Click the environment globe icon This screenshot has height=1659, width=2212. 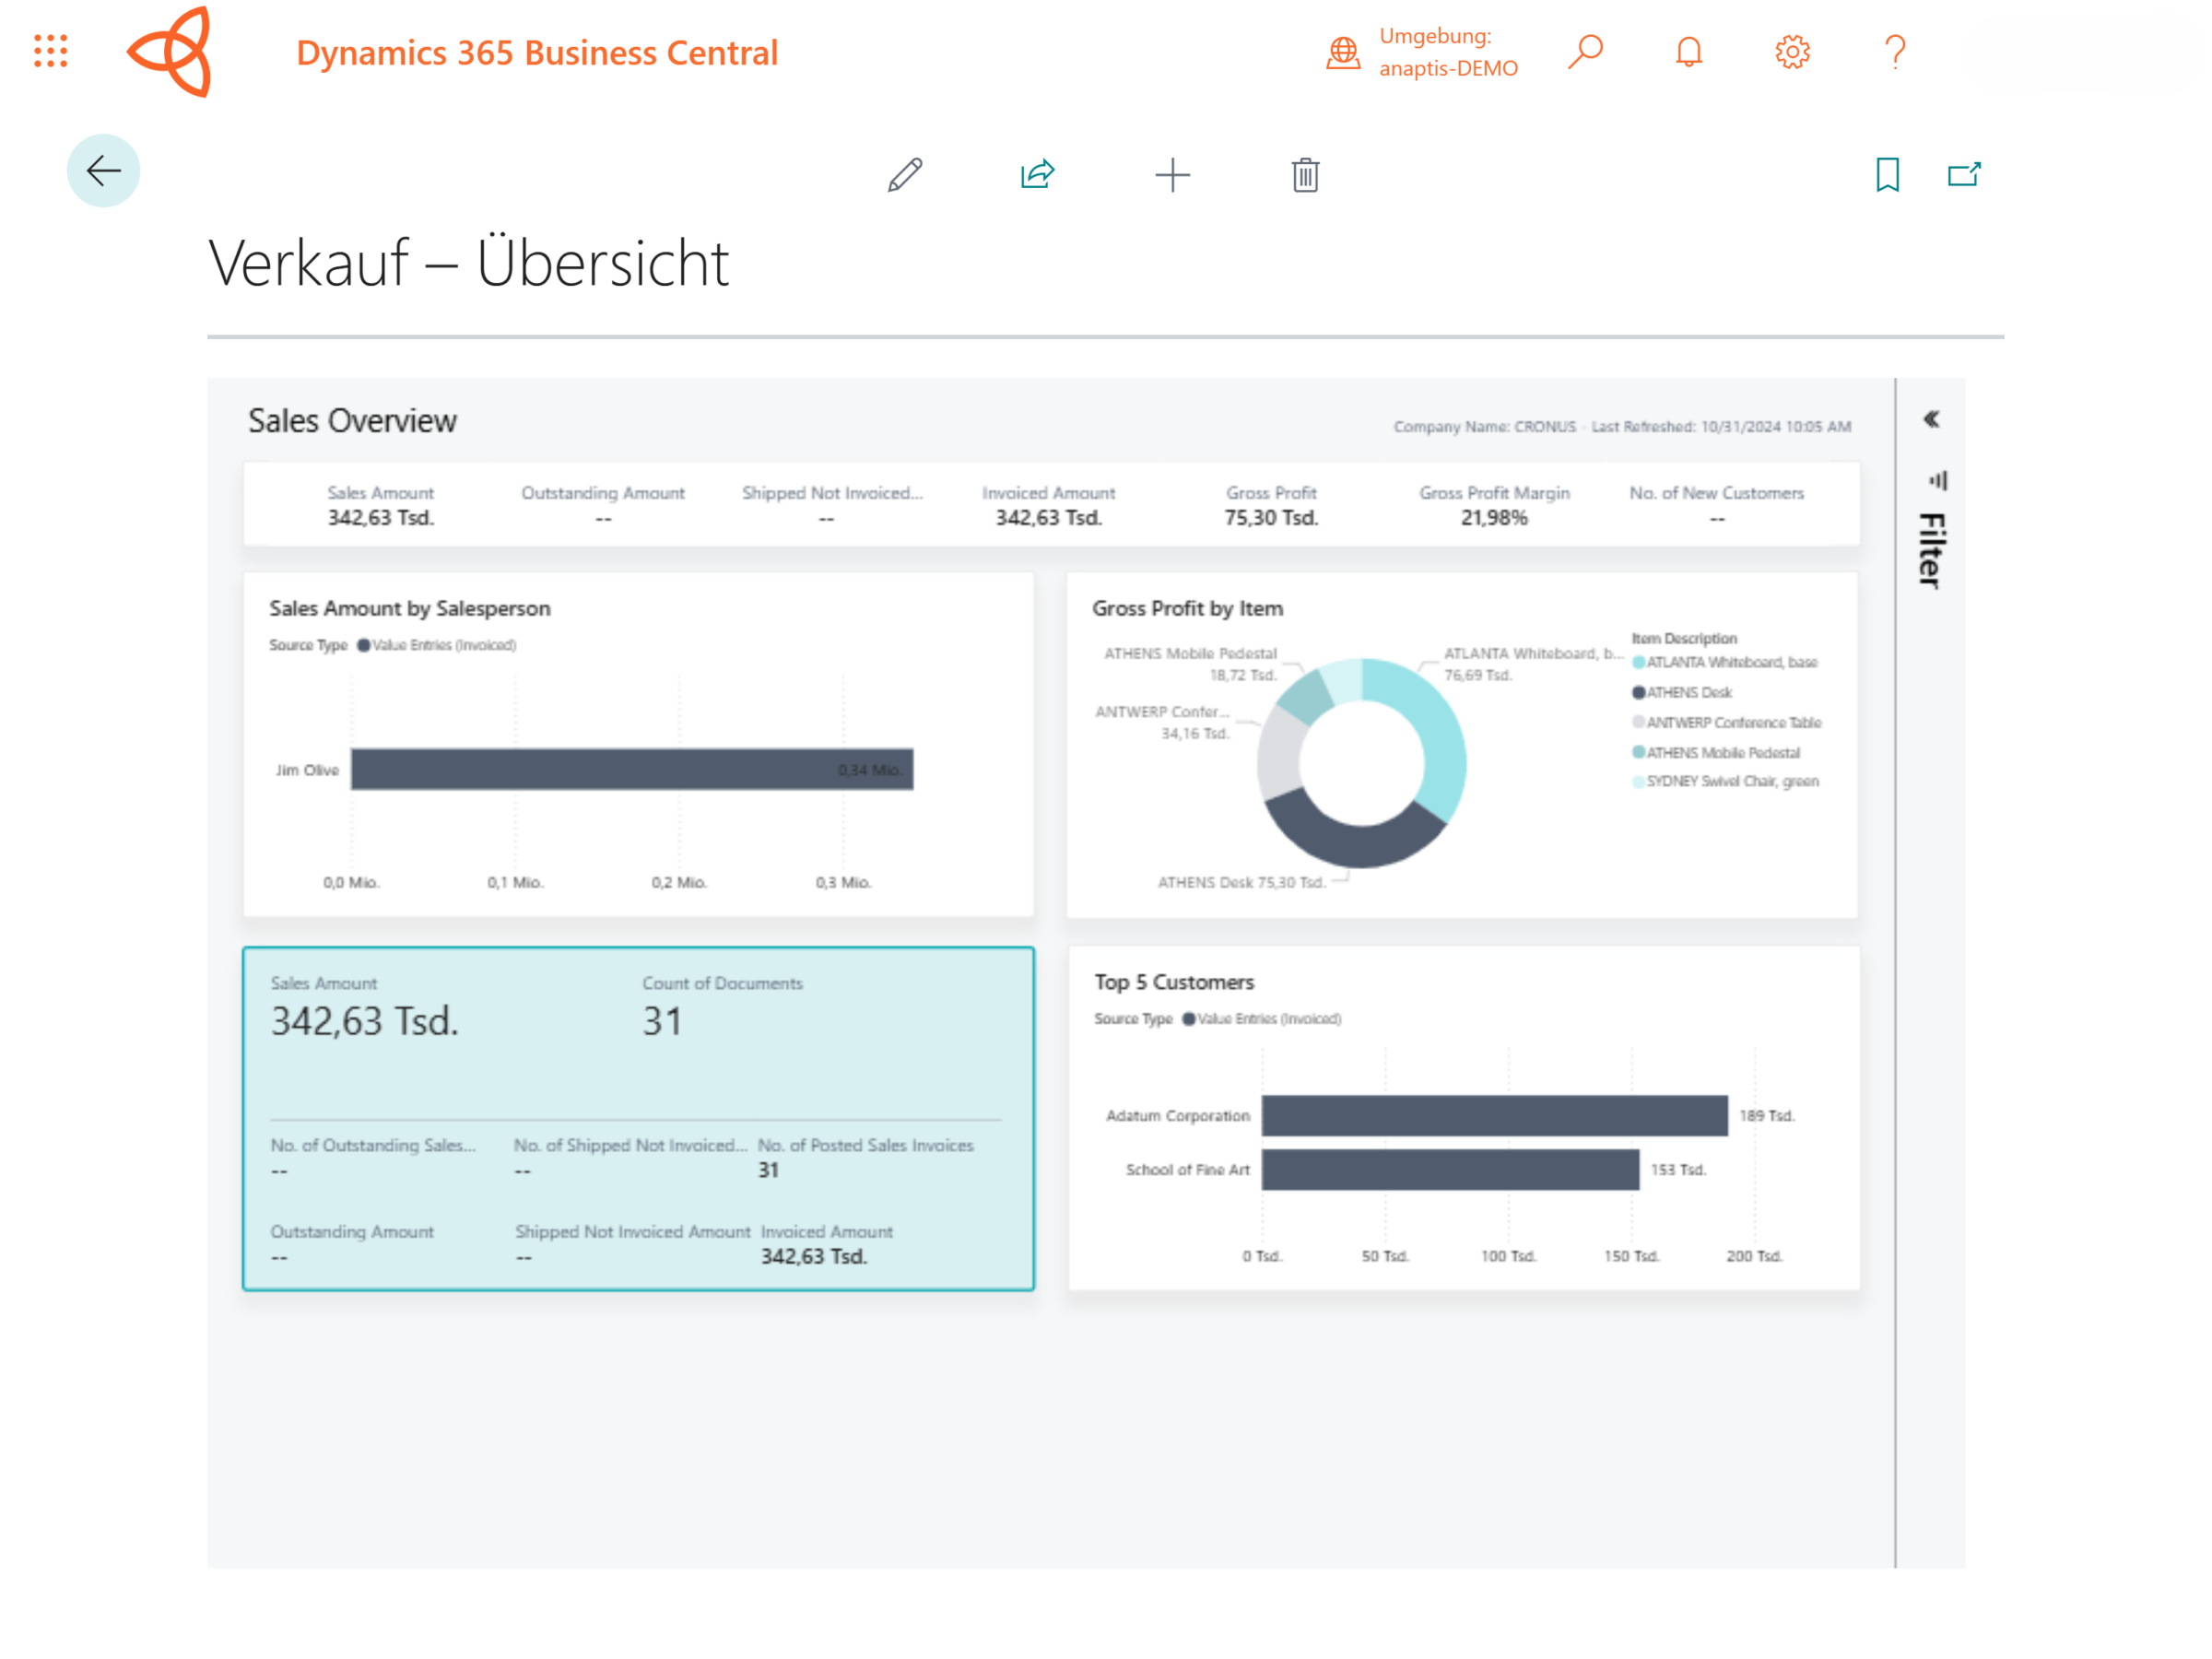point(1343,52)
